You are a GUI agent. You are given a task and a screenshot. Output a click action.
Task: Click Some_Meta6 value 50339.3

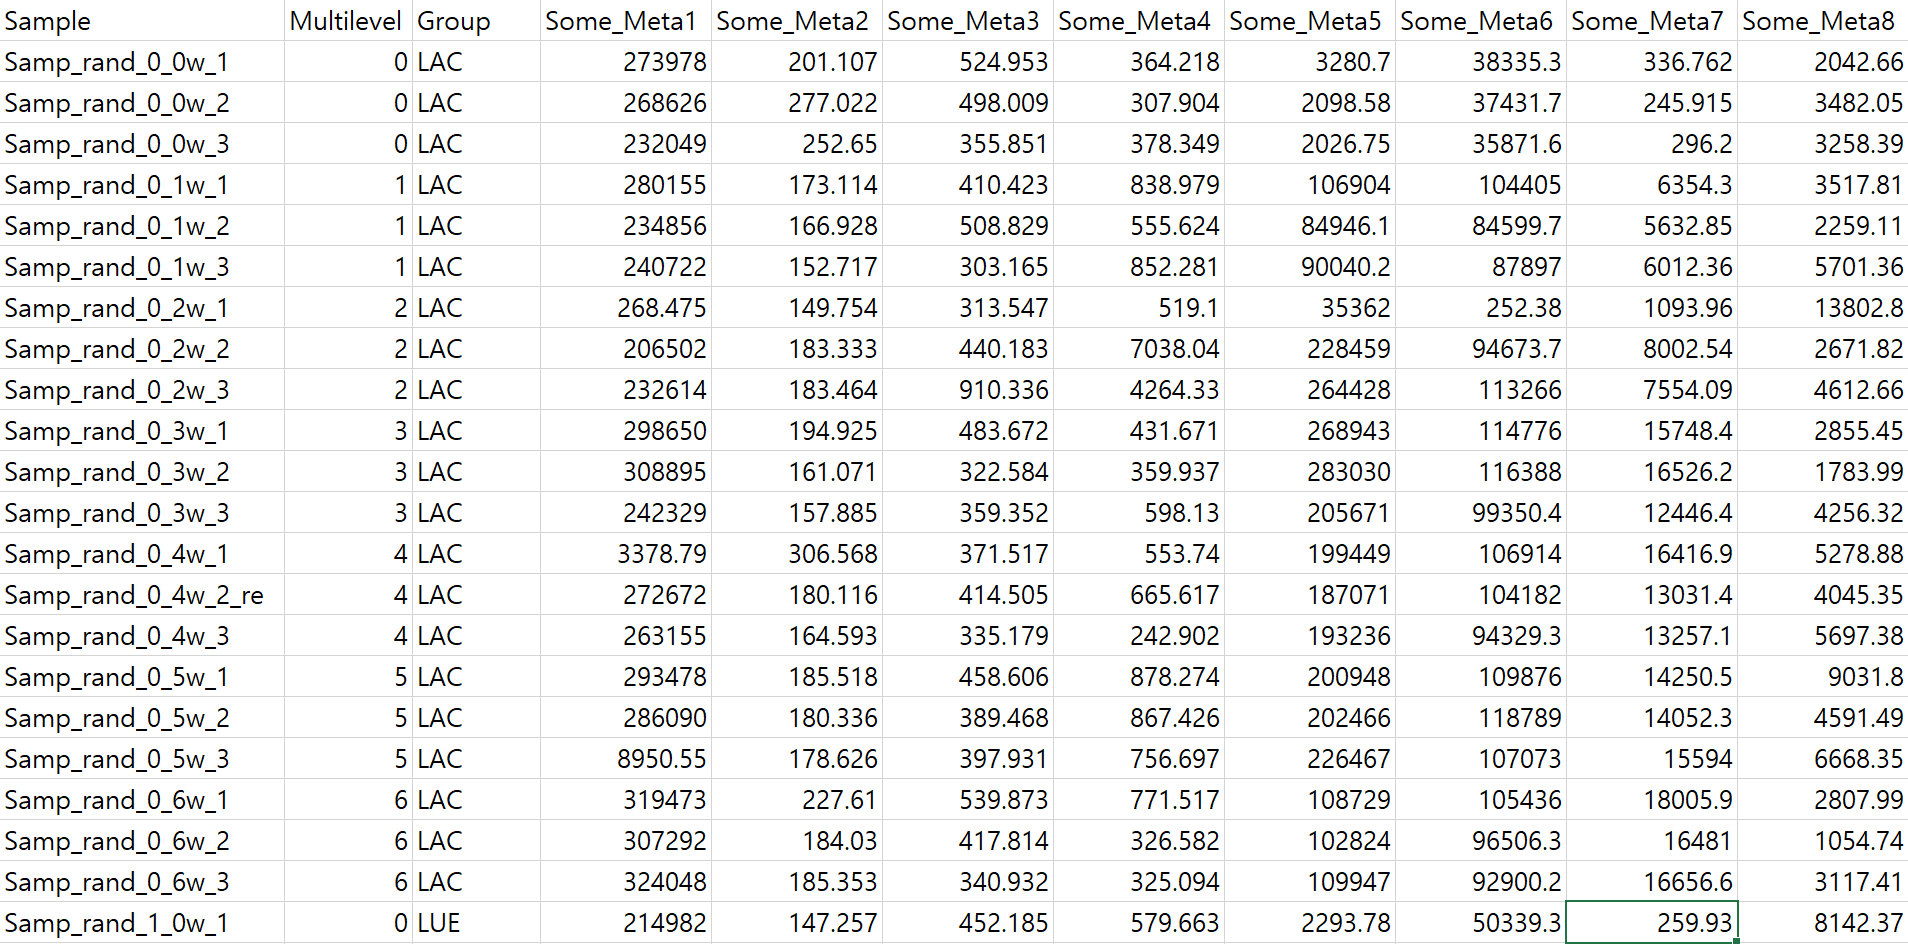(x=1481, y=923)
